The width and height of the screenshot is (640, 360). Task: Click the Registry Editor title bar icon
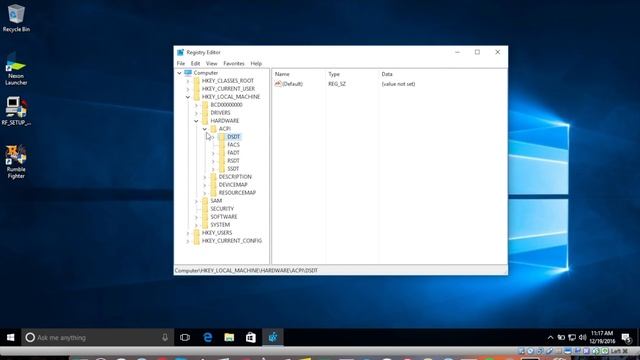180,52
